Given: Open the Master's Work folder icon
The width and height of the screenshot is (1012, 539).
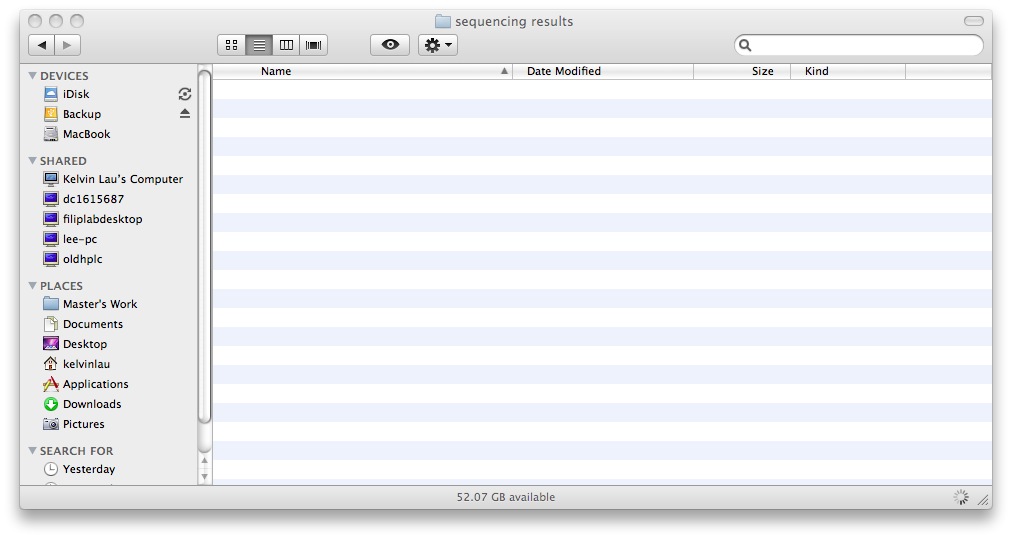Looking at the screenshot, I should [x=51, y=303].
